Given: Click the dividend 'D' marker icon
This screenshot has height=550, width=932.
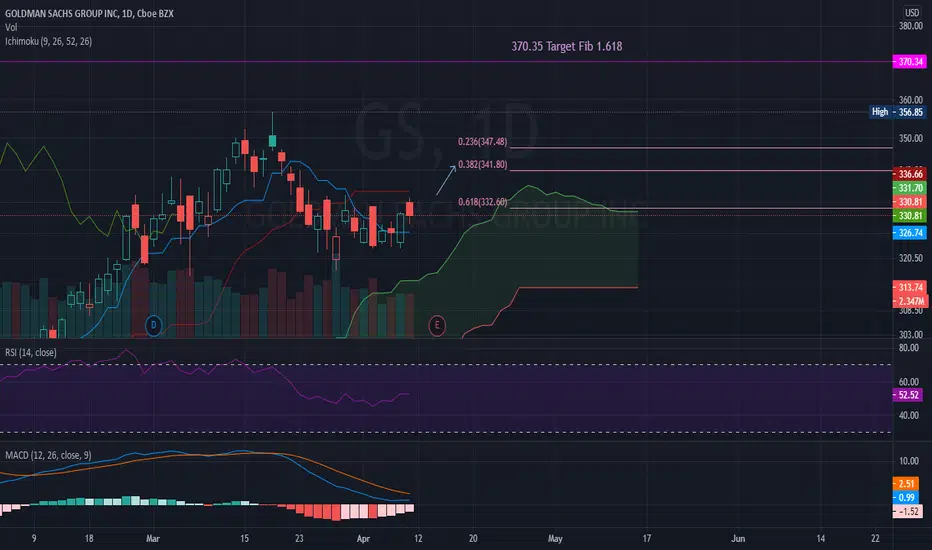Looking at the screenshot, I should pos(153,325).
